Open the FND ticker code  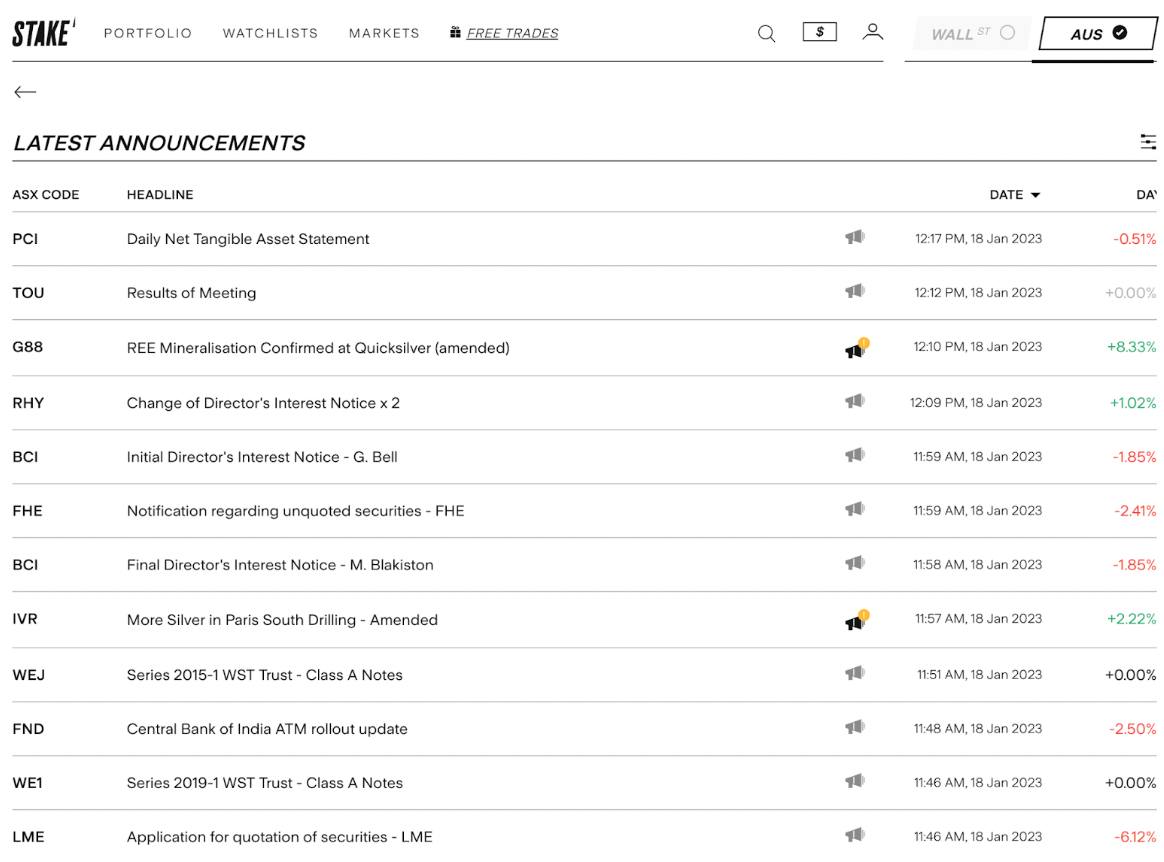pyautogui.click(x=28, y=729)
